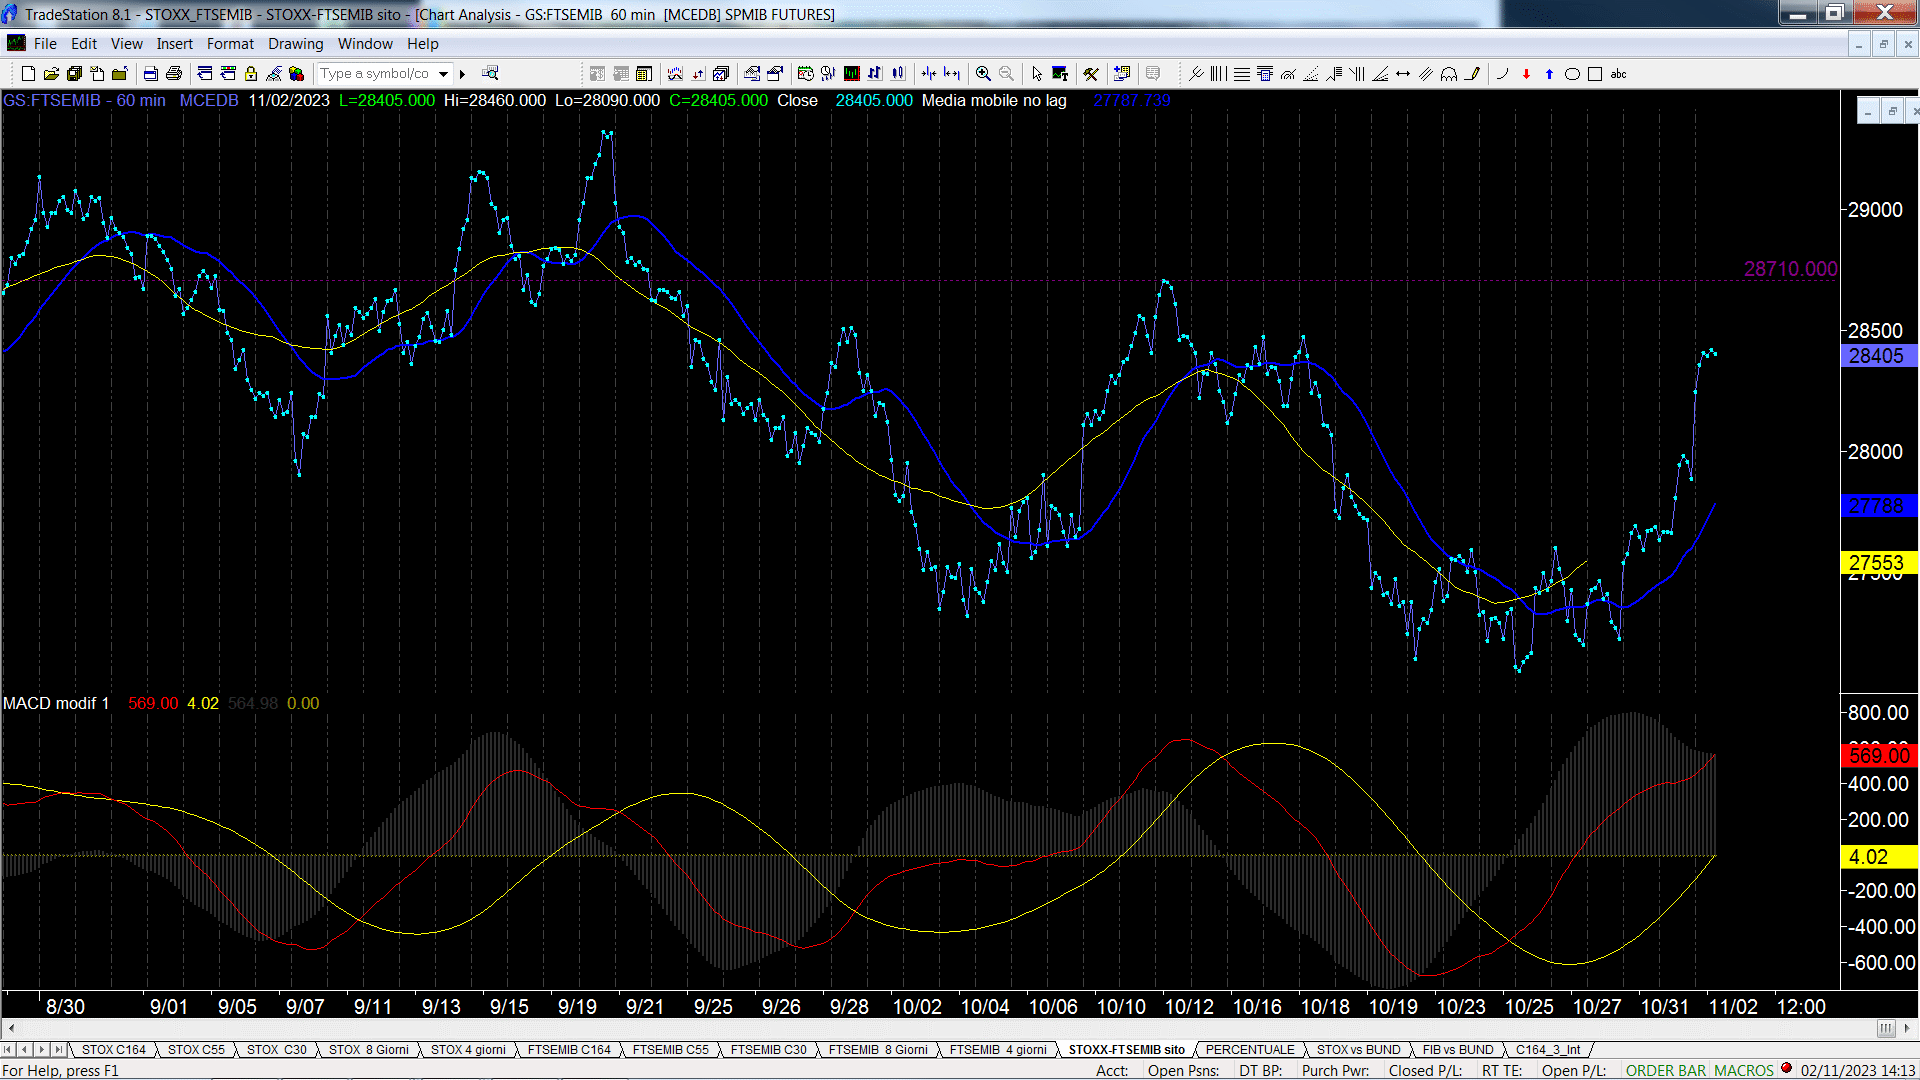Open the symbol entry dropdown arrow
The width and height of the screenshot is (1920, 1080).
443,74
